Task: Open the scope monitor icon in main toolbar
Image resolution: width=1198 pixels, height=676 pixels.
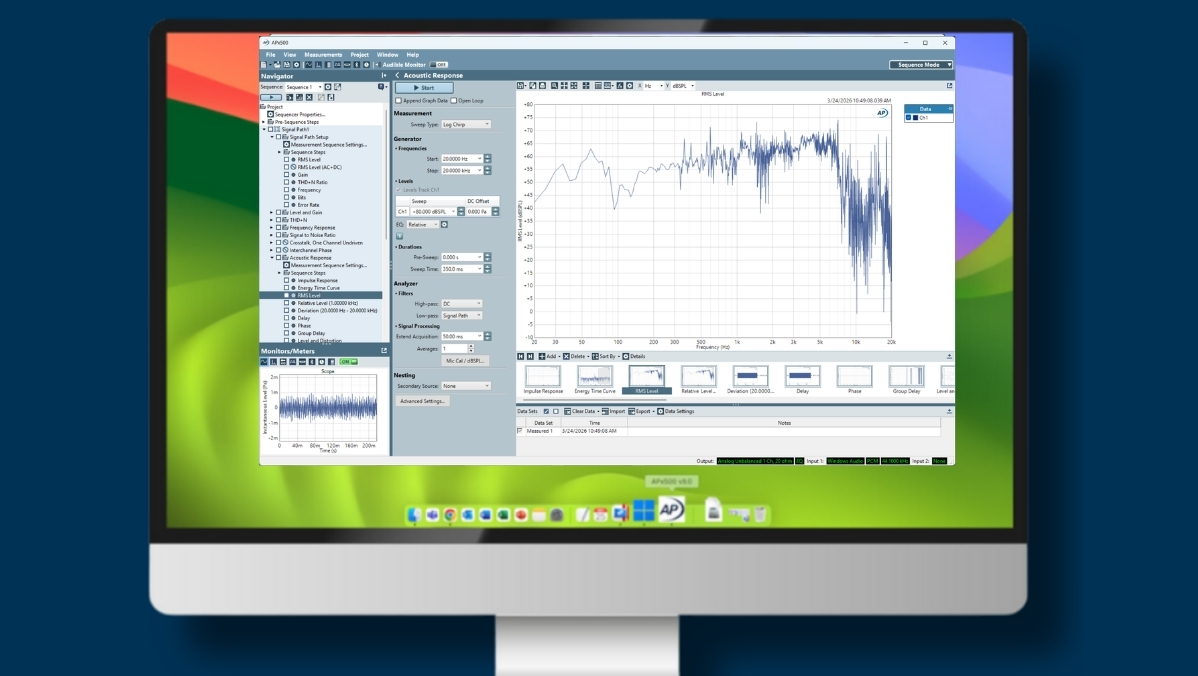Action: pos(309,65)
